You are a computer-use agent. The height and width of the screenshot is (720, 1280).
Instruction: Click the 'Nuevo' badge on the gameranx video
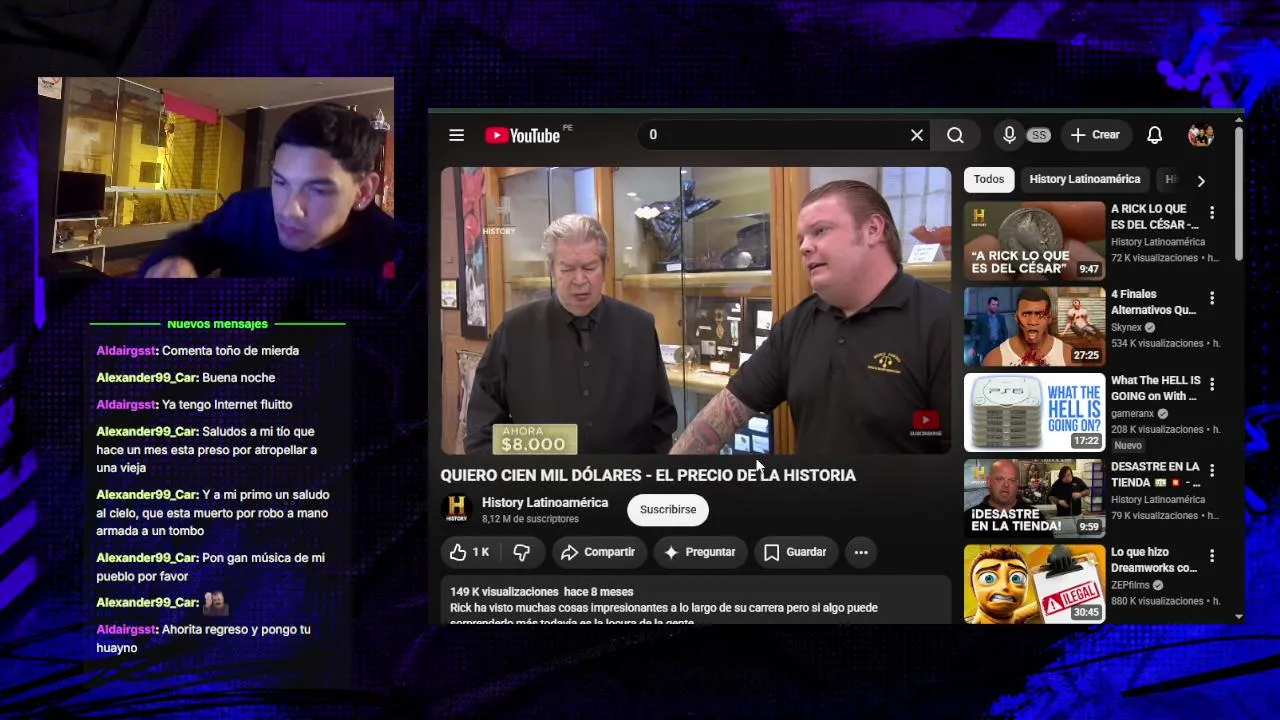point(1127,445)
